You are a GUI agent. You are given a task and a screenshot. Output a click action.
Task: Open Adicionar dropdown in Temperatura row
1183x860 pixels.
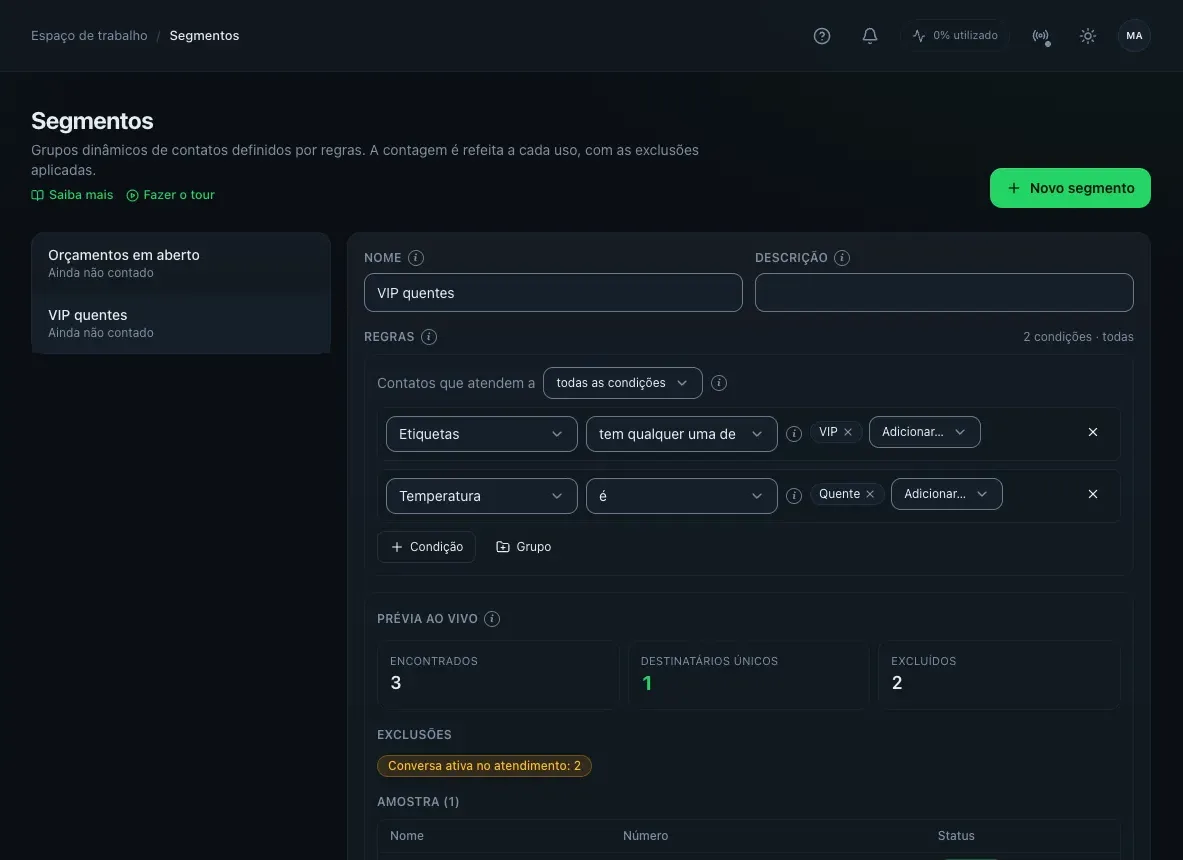point(946,494)
